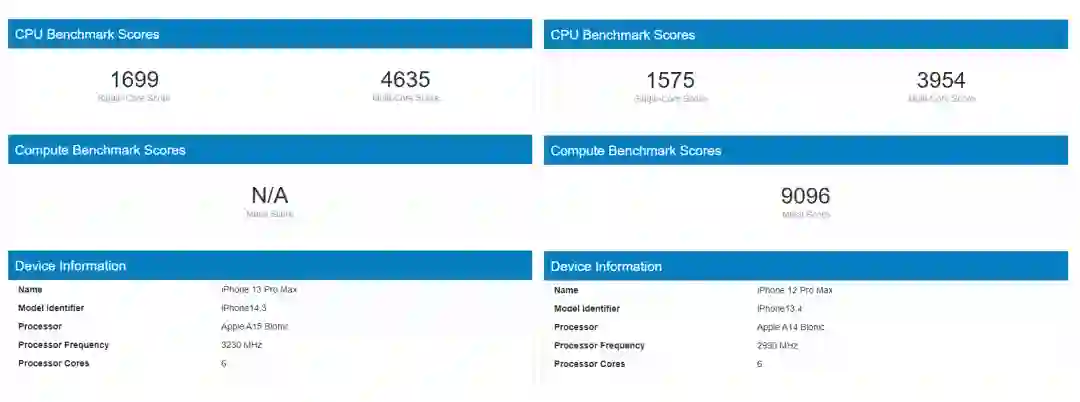Select model identifier iPhone13,4
The height and width of the screenshot is (402, 1080).
point(779,309)
